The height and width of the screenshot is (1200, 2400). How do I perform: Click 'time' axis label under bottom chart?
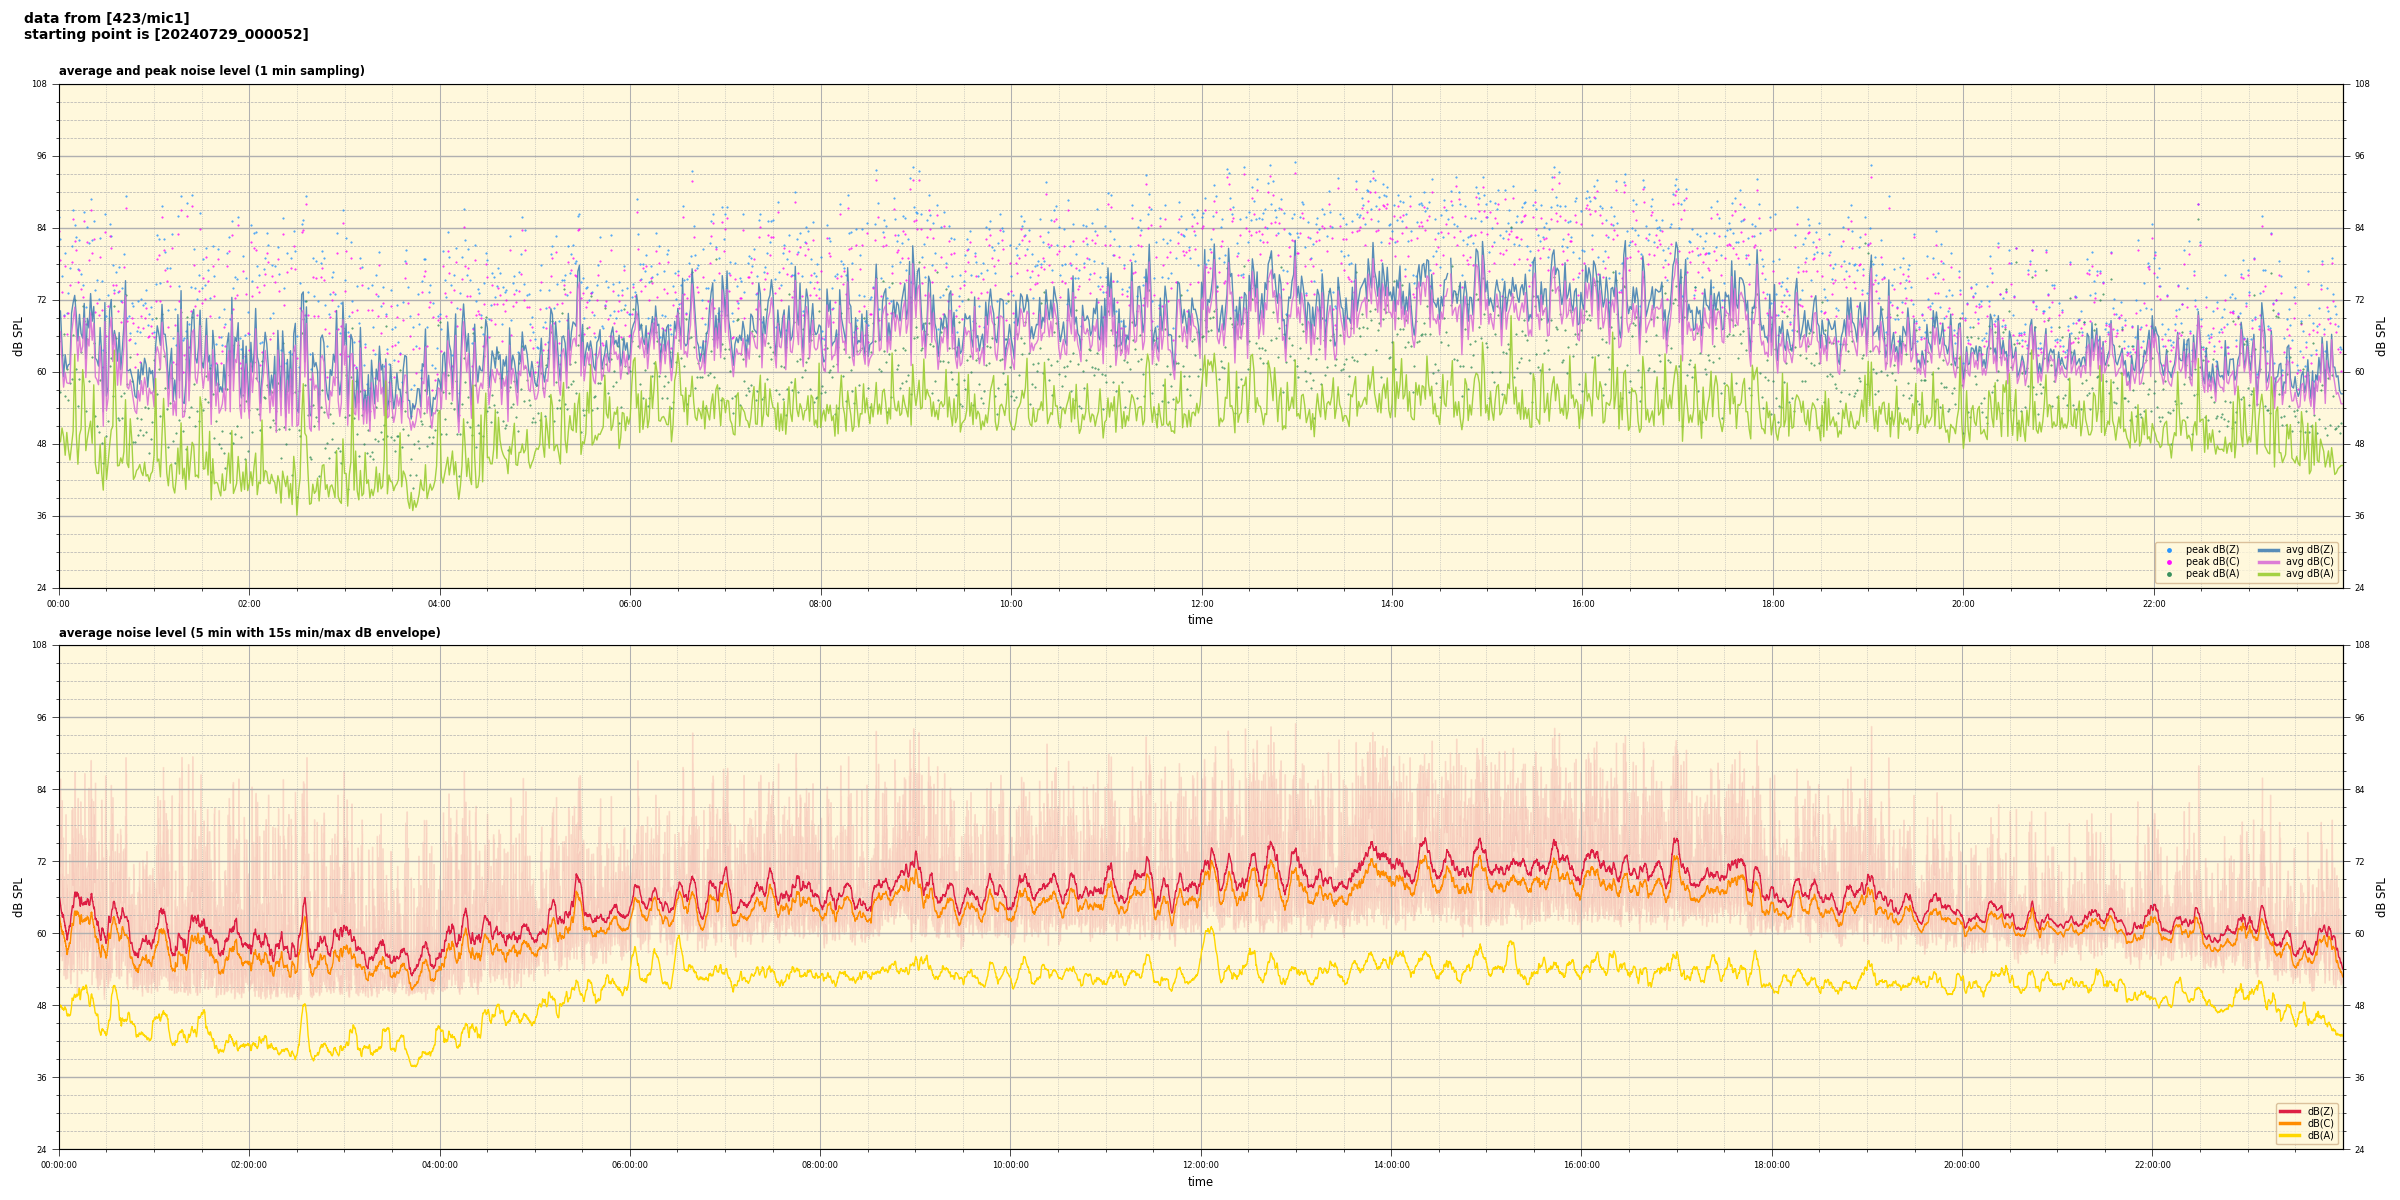(1200, 1182)
